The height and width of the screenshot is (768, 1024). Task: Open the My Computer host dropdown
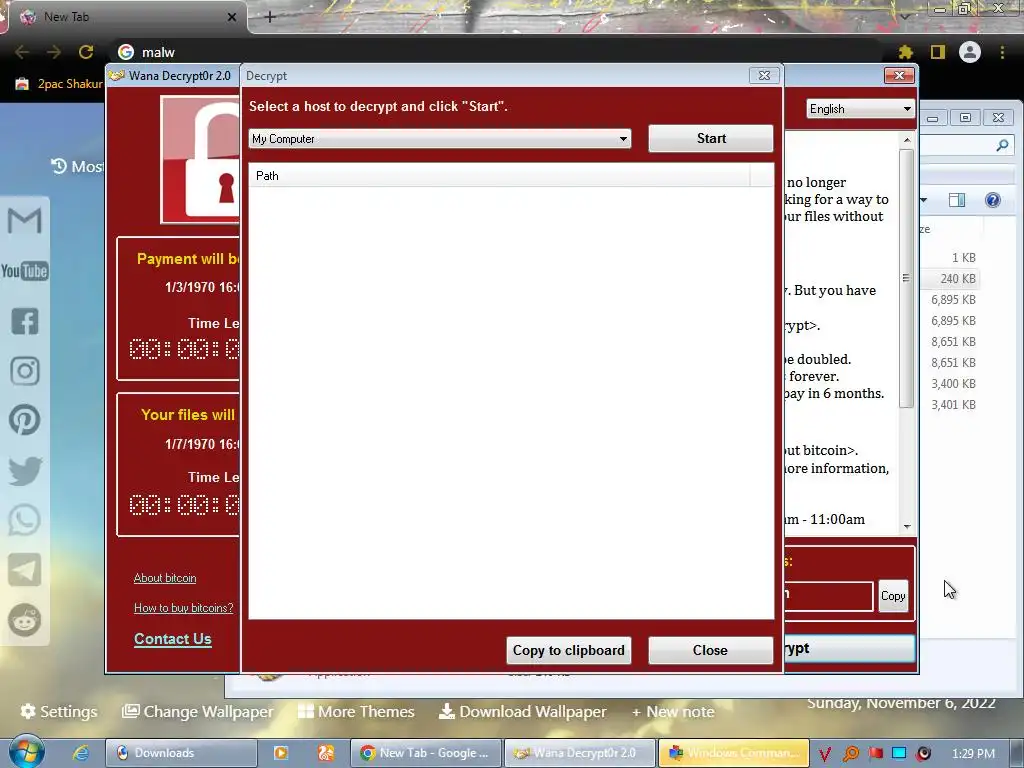[440, 138]
